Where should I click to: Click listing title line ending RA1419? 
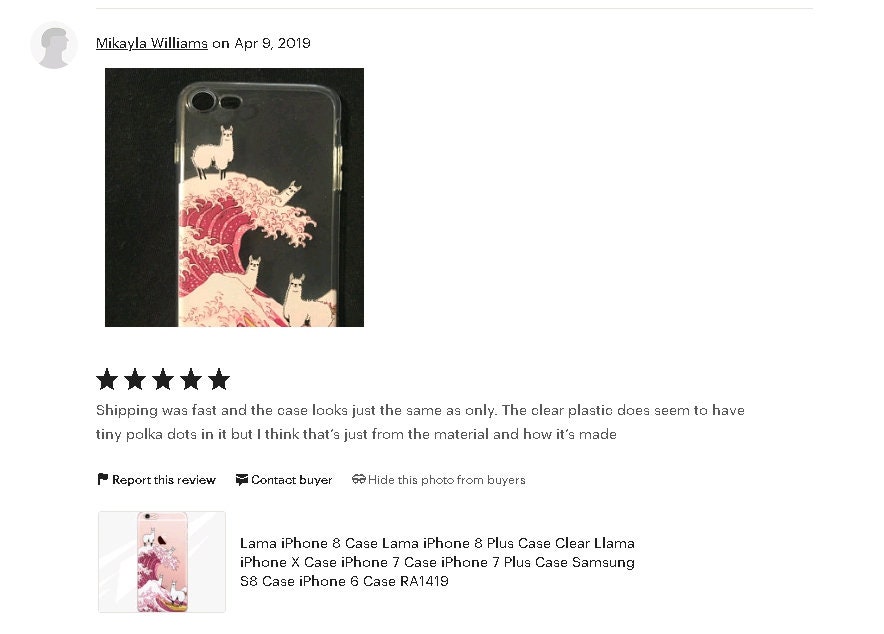point(344,581)
